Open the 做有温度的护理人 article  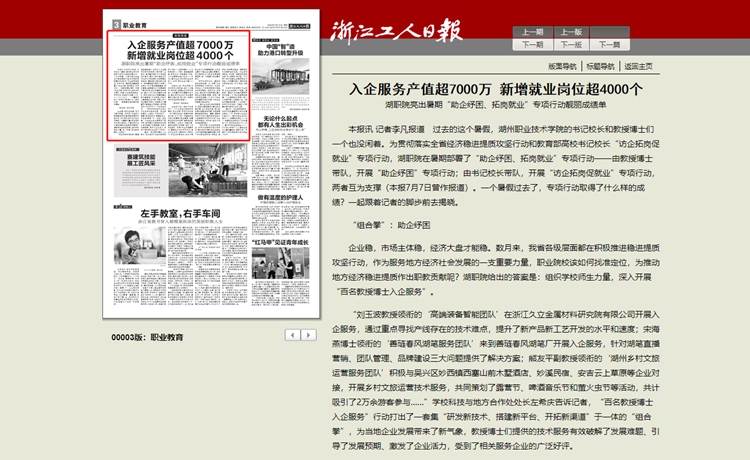click(280, 197)
